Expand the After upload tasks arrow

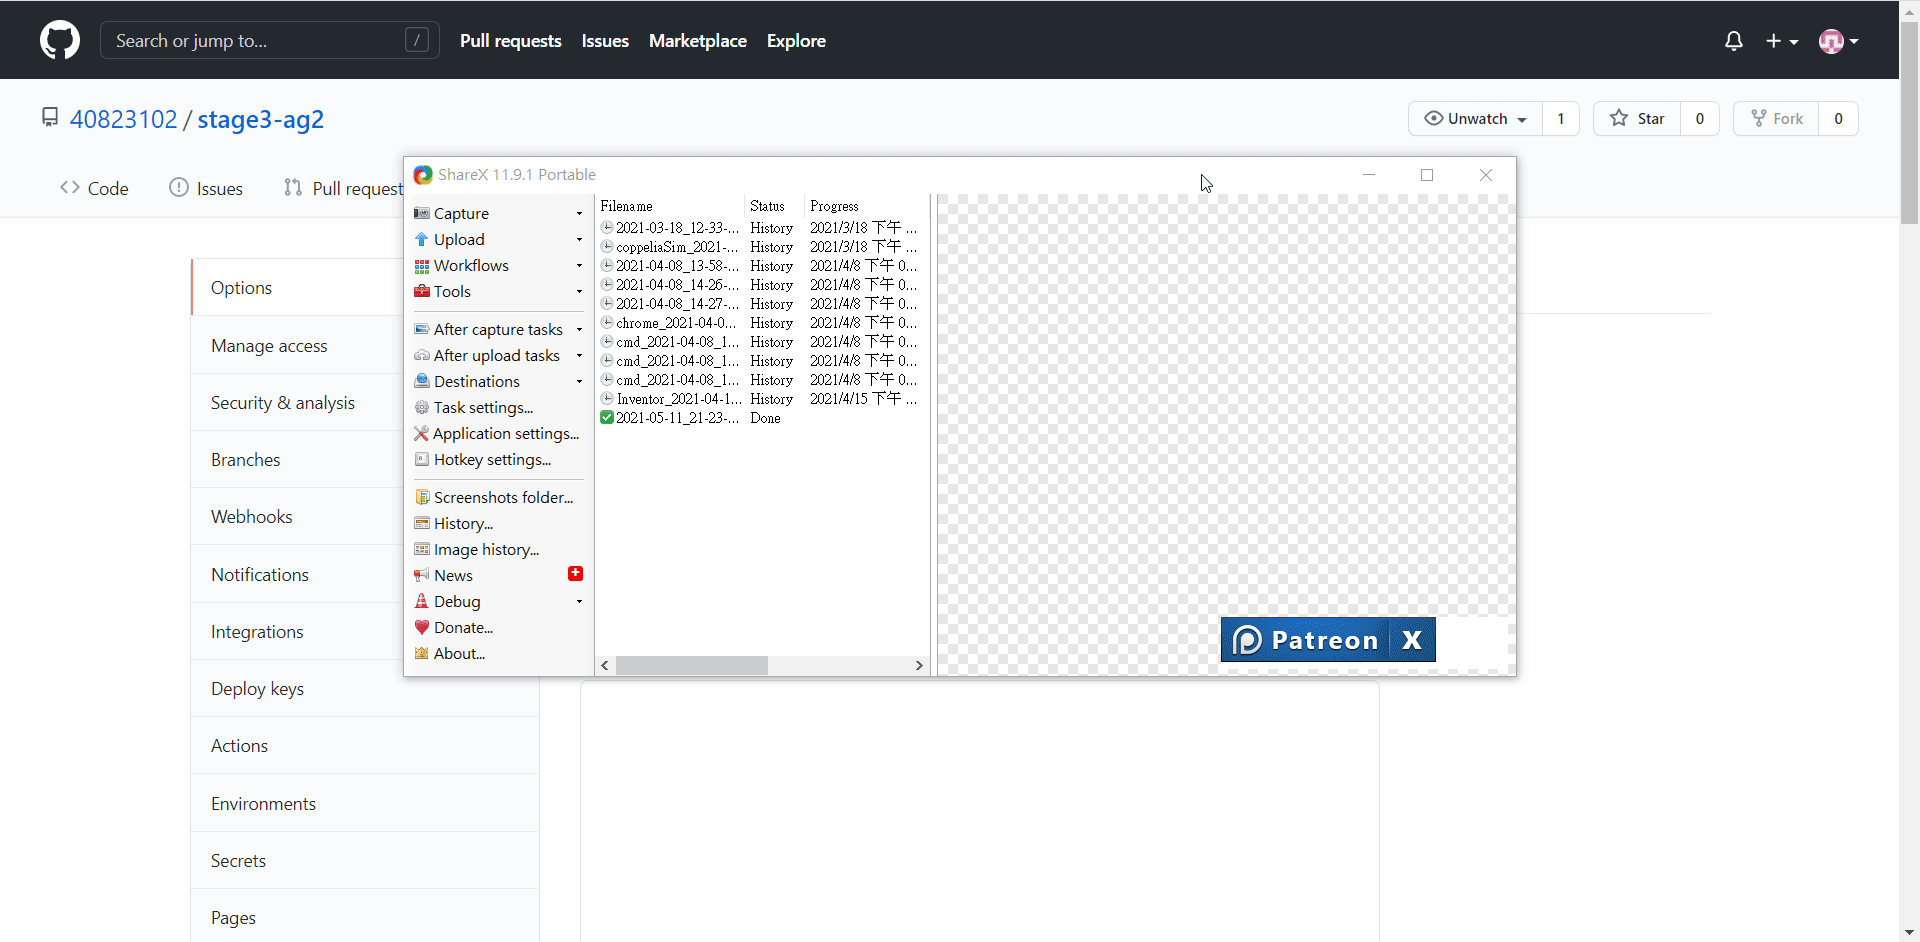[579, 355]
